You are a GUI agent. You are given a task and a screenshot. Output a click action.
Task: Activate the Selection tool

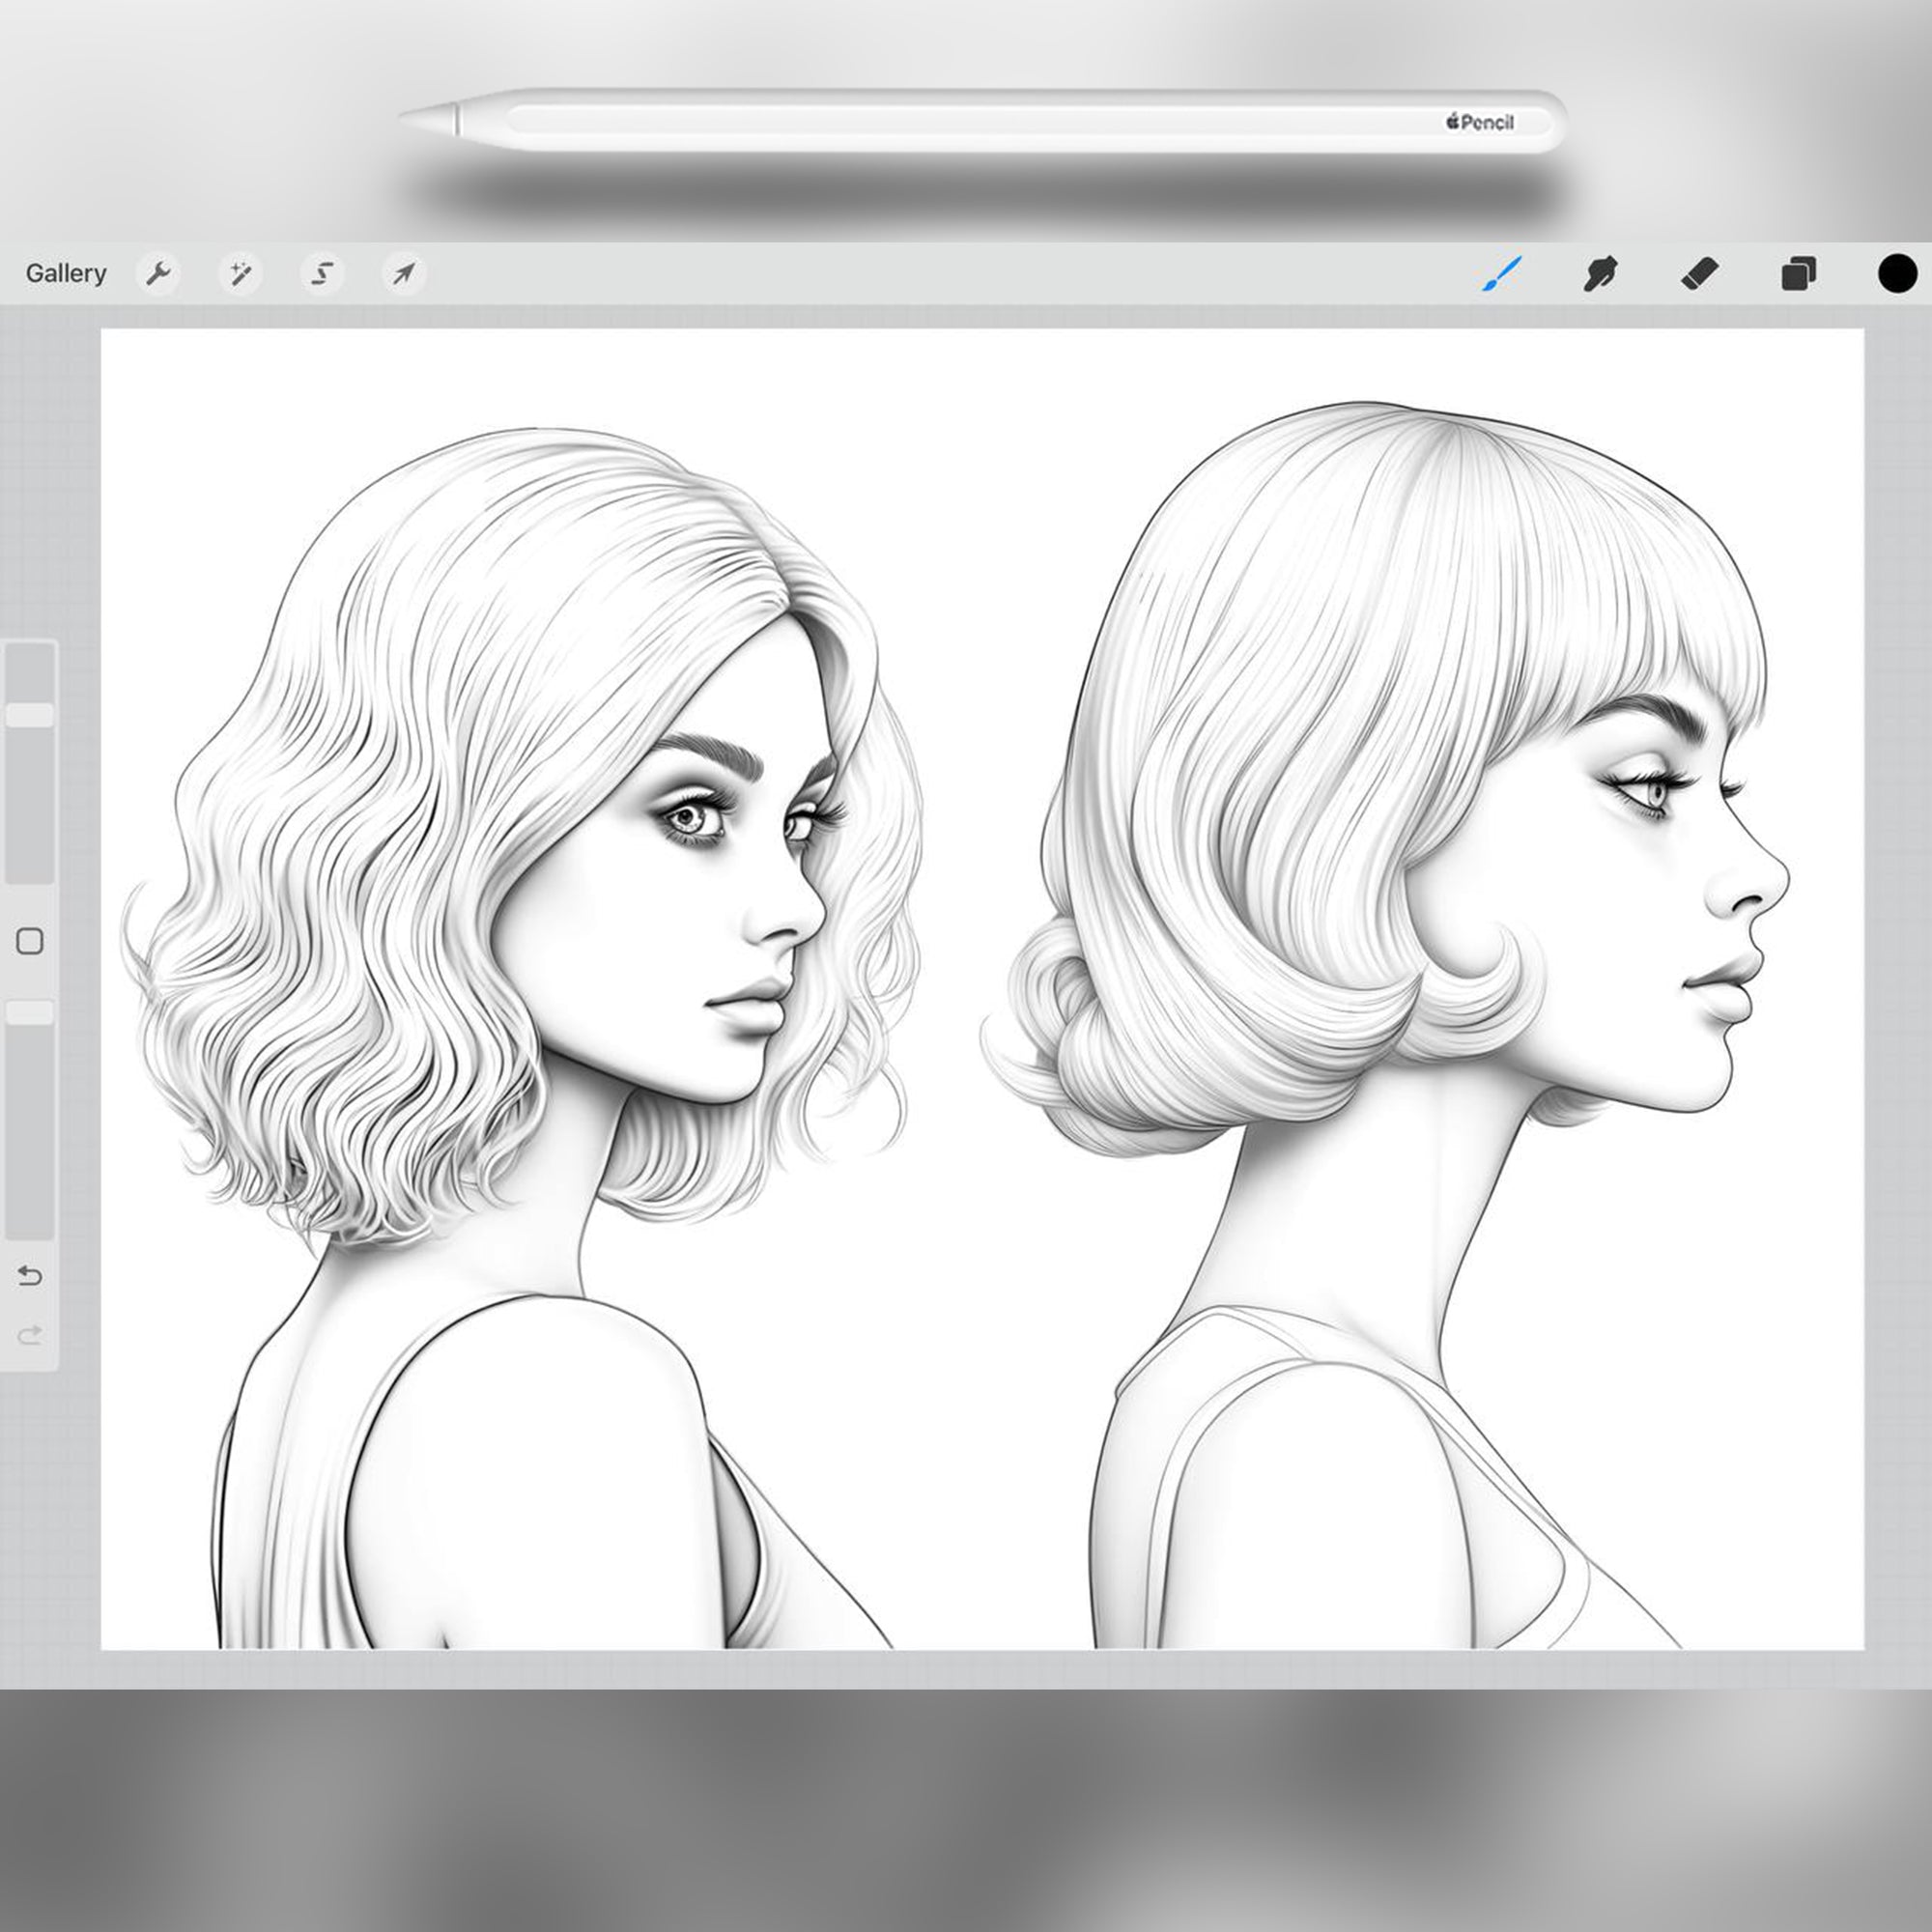pos(322,273)
